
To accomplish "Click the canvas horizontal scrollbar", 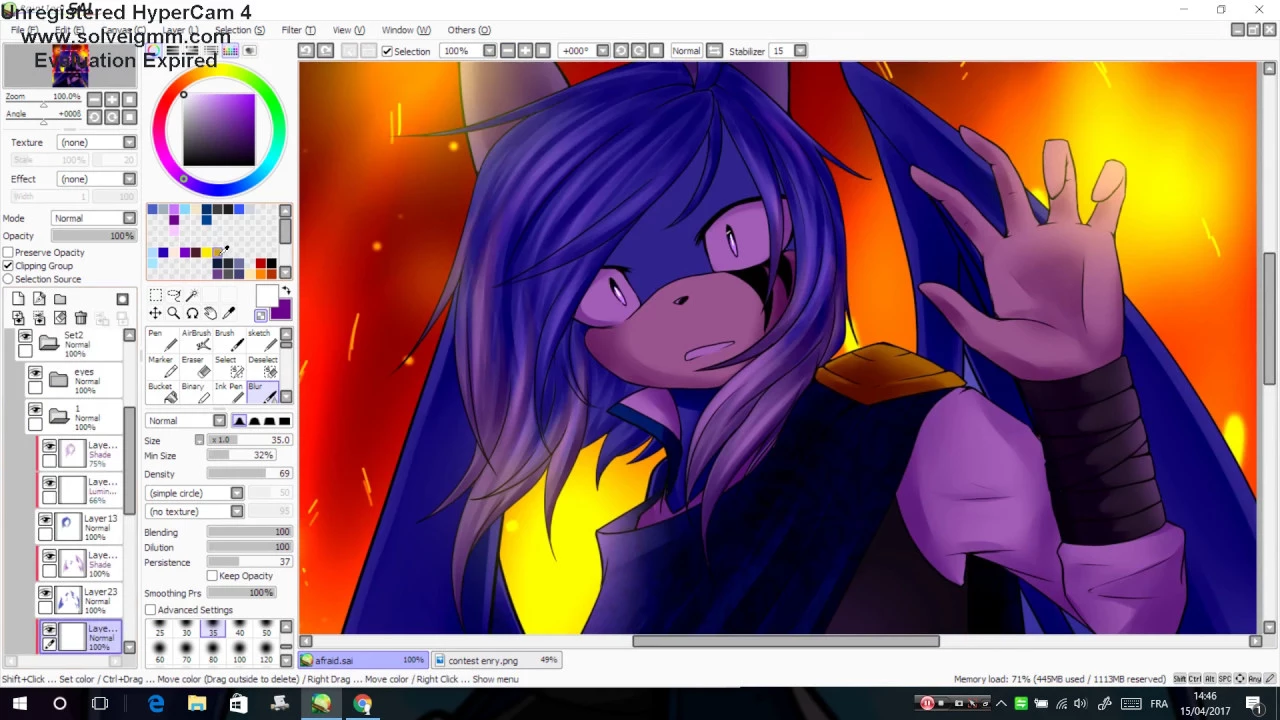I will point(785,641).
